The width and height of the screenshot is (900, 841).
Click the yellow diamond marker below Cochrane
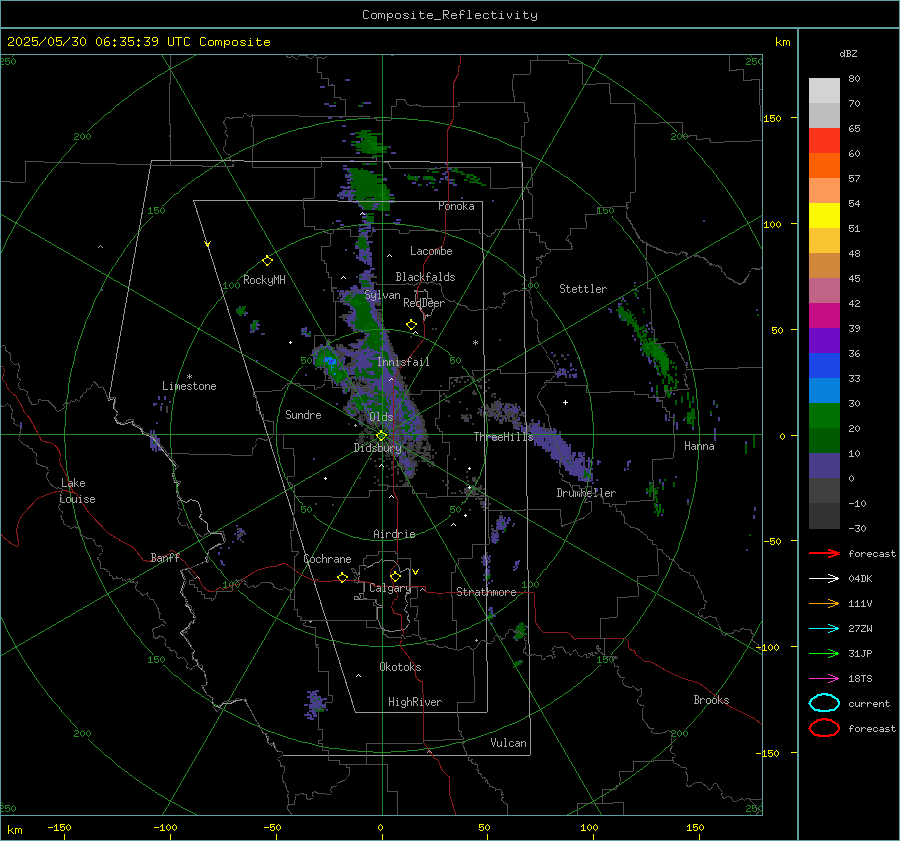[343, 577]
